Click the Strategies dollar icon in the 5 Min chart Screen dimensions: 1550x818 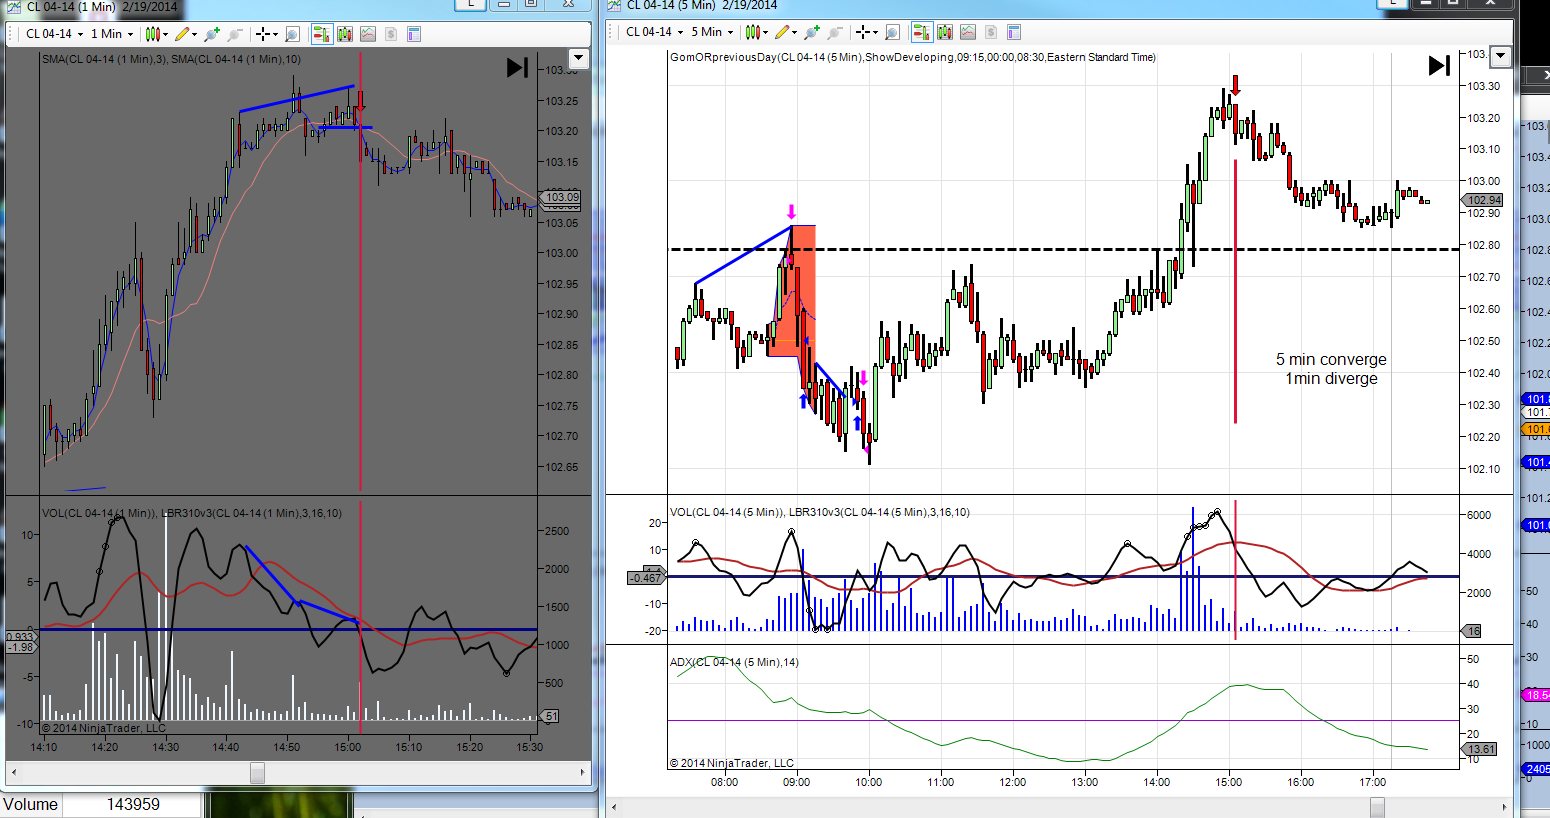tap(991, 32)
